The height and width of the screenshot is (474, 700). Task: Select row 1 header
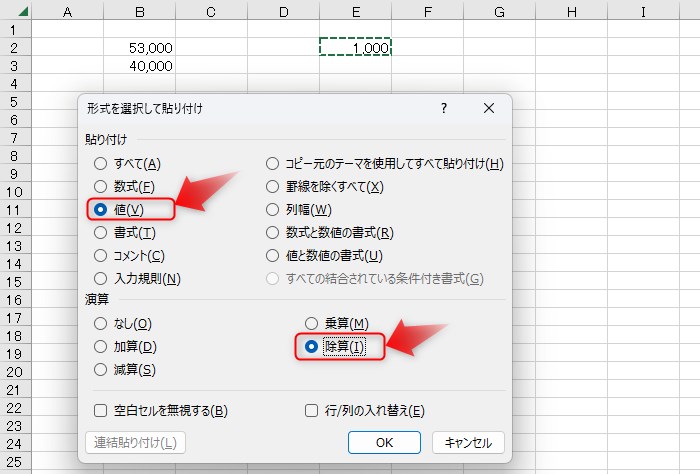(x=16, y=29)
